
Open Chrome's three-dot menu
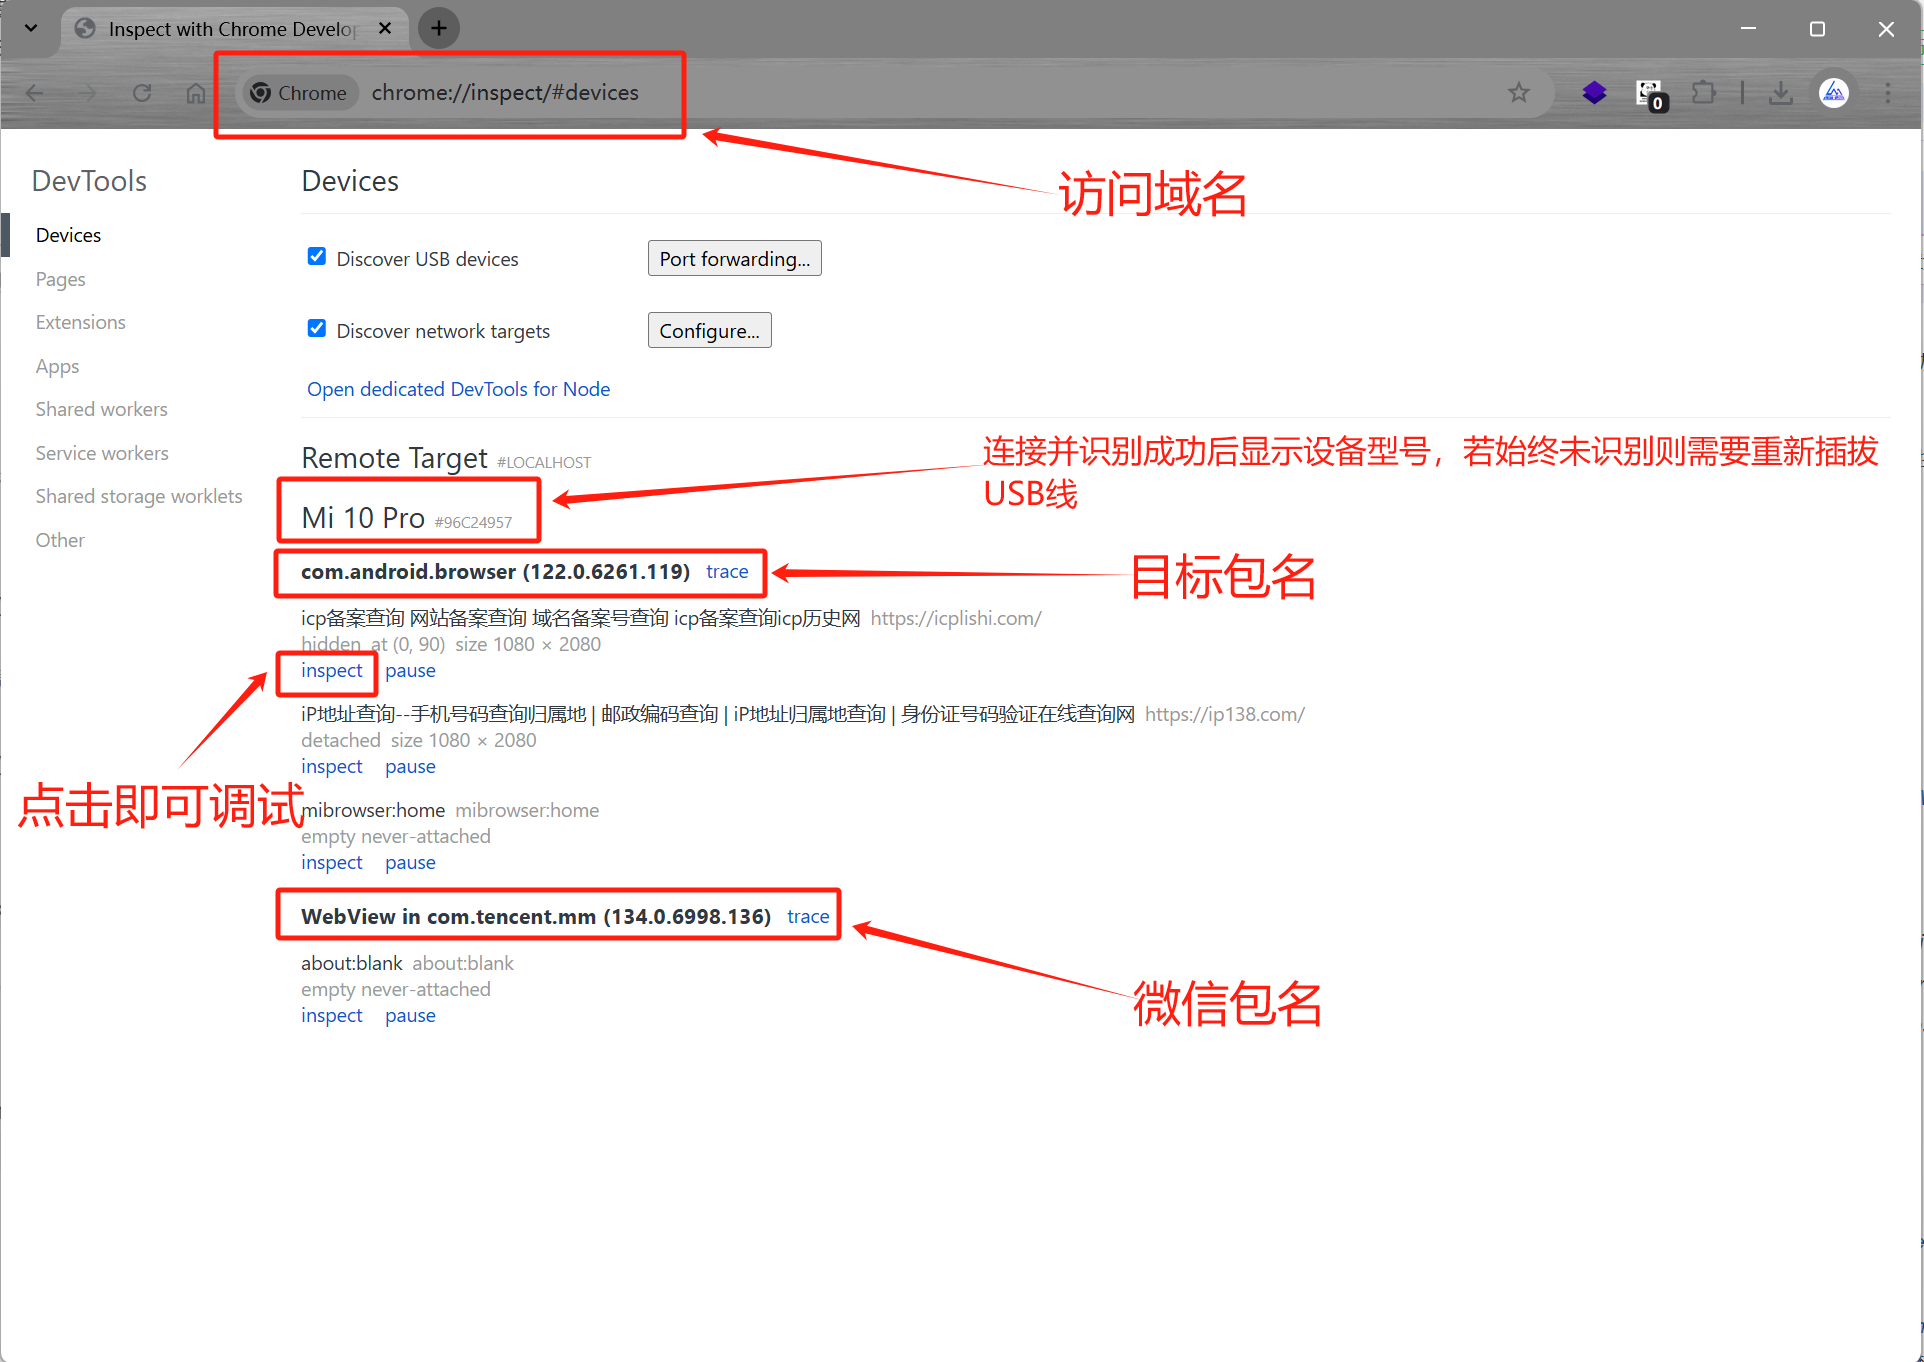coord(1888,93)
